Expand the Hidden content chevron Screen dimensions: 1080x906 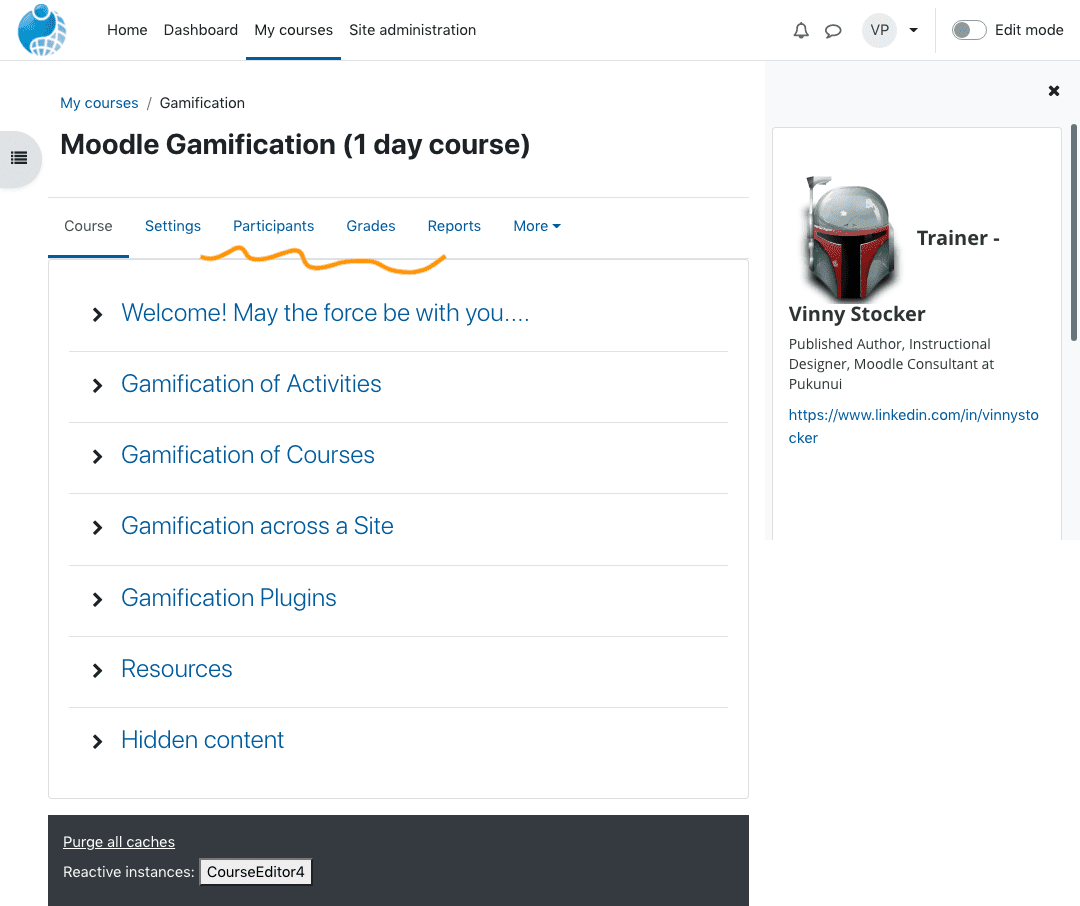(97, 741)
